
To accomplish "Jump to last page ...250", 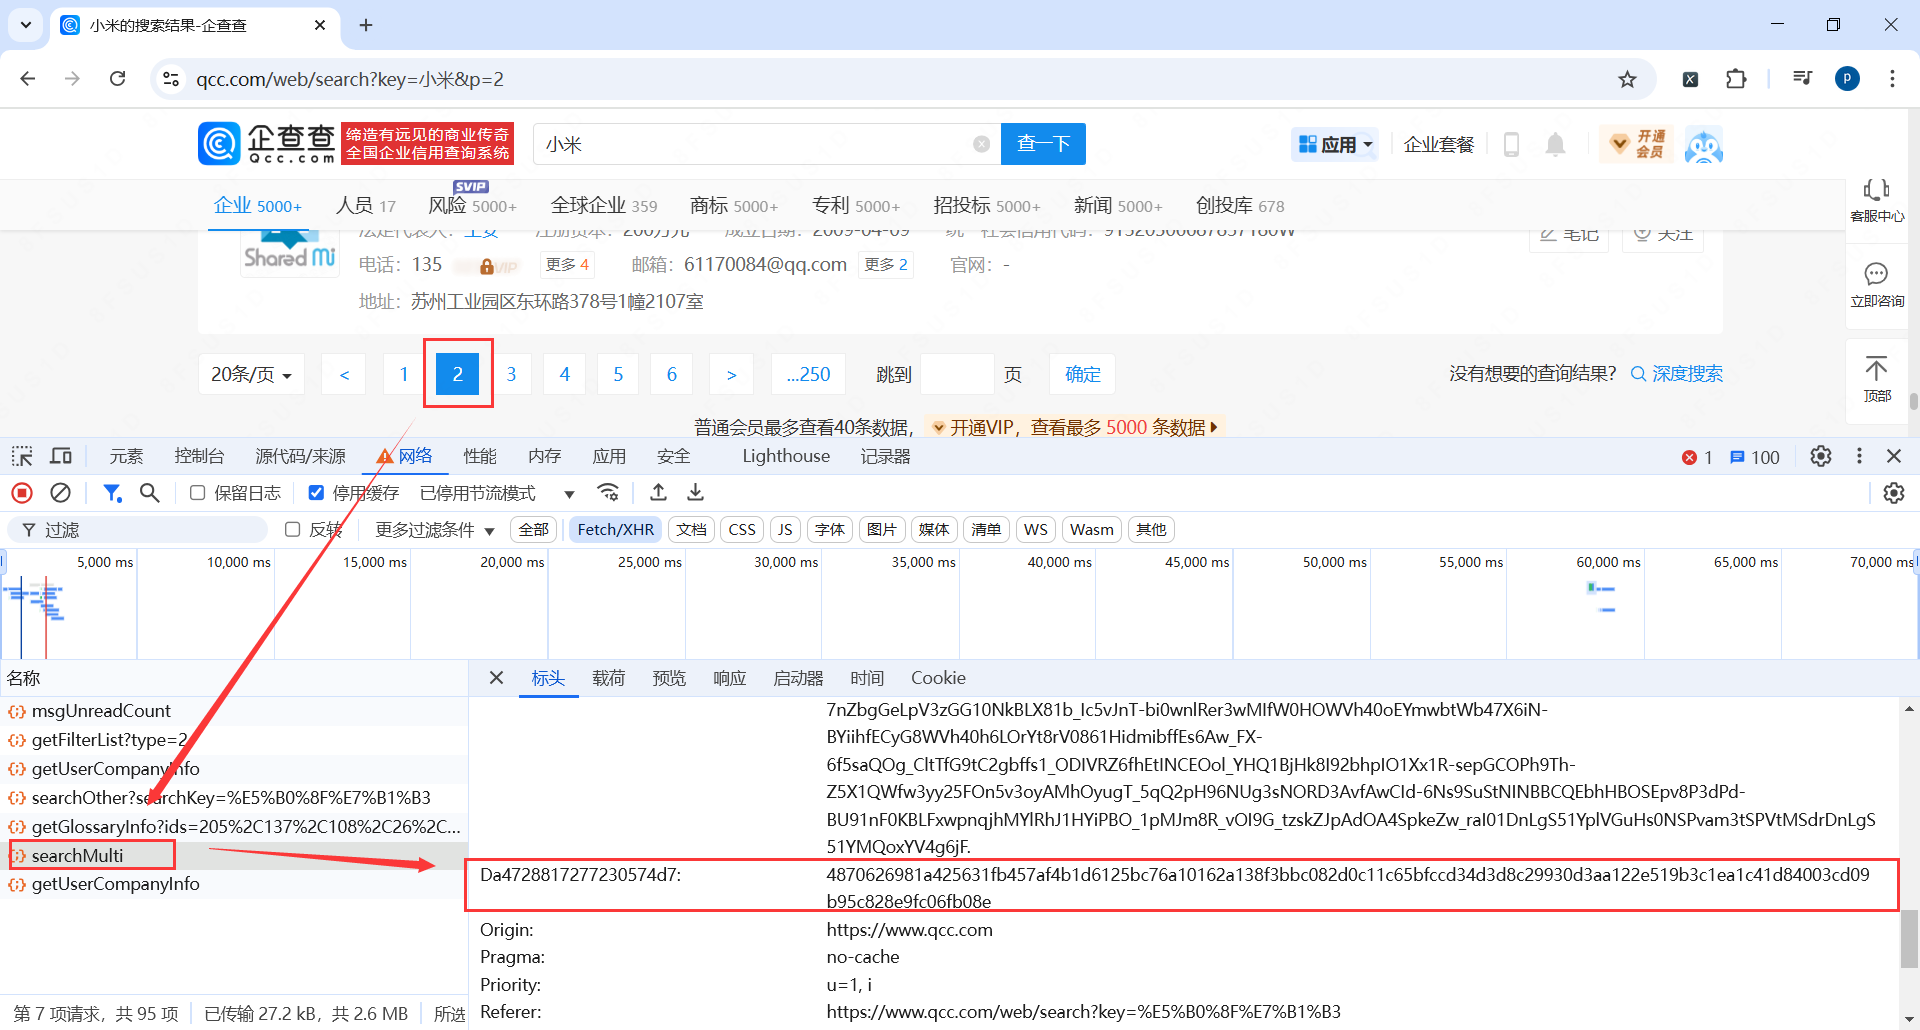I will 808,374.
